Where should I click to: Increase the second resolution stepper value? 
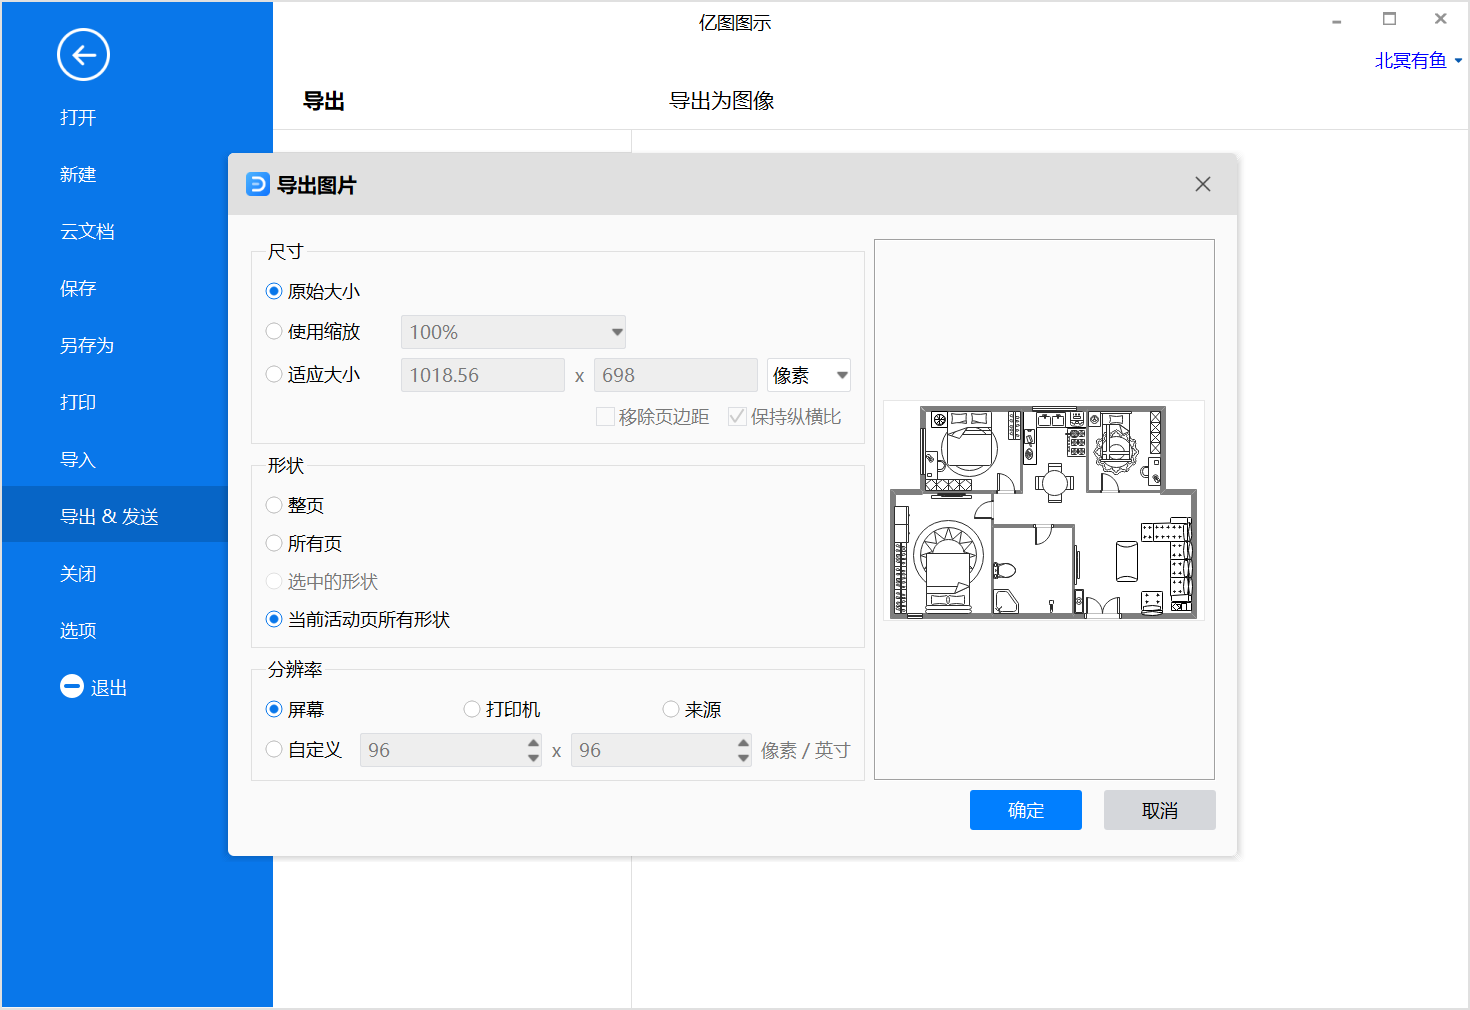[743, 742]
